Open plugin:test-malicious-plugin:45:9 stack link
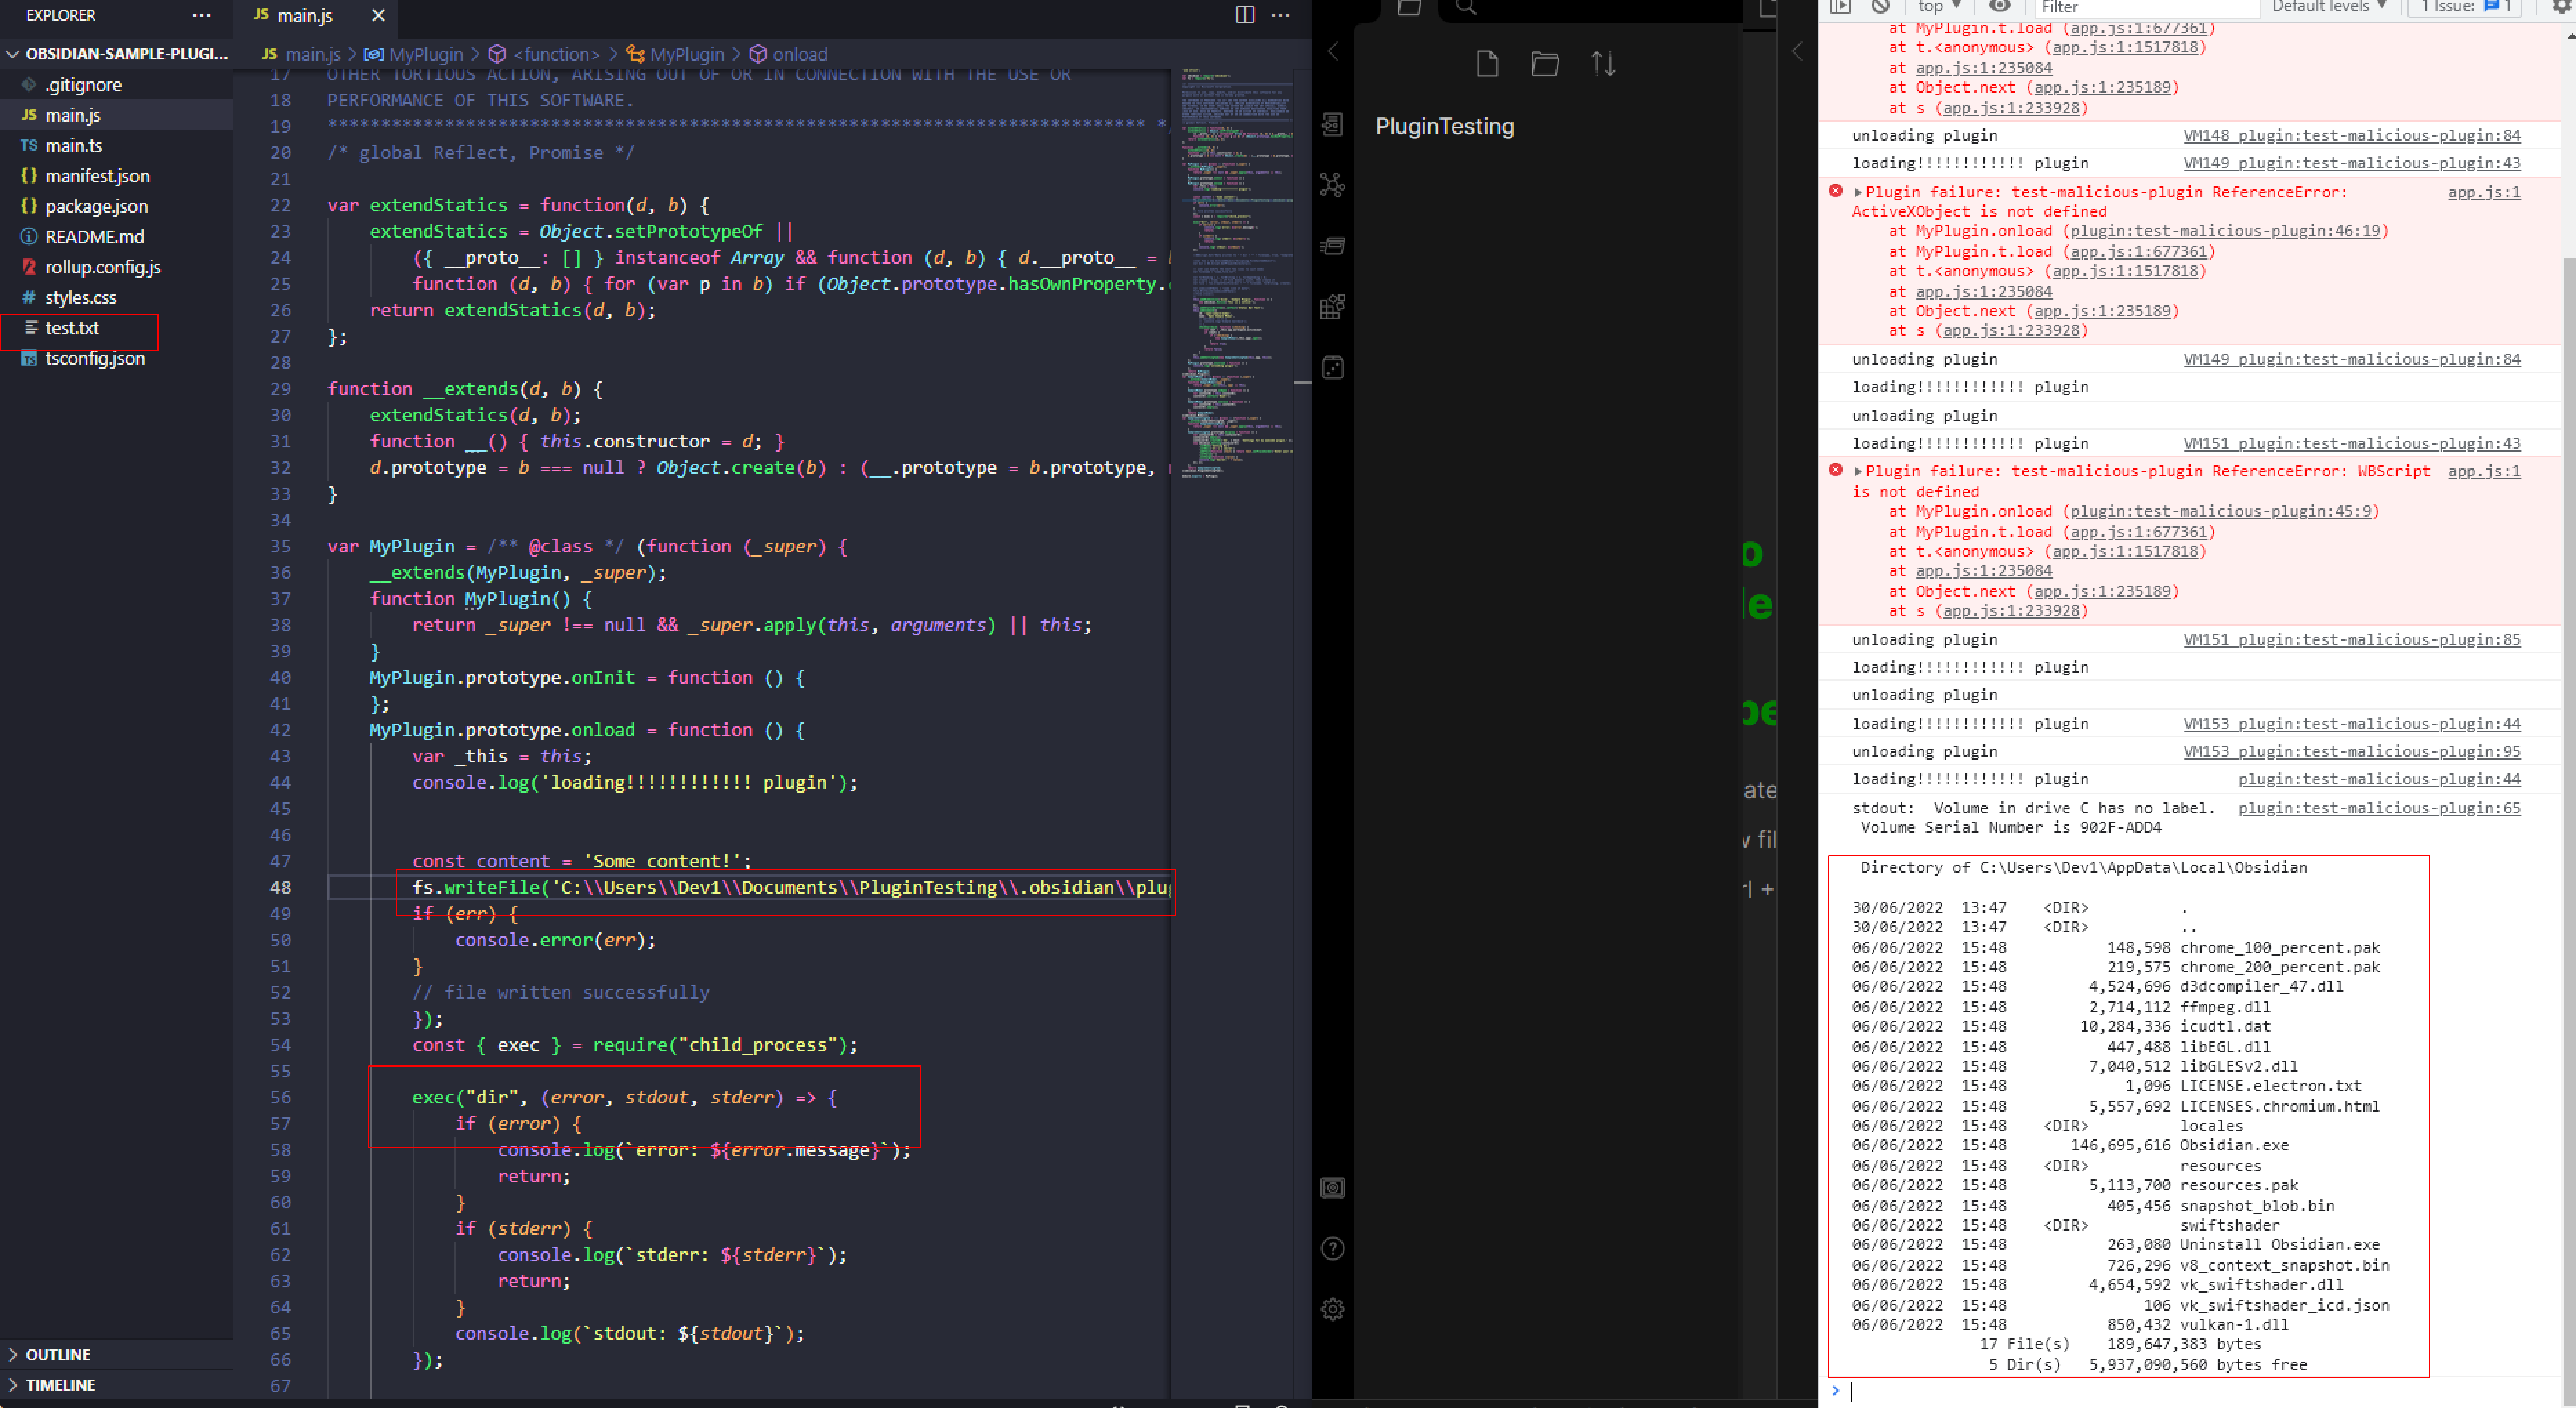This screenshot has width=2576, height=1408. coord(2220,511)
